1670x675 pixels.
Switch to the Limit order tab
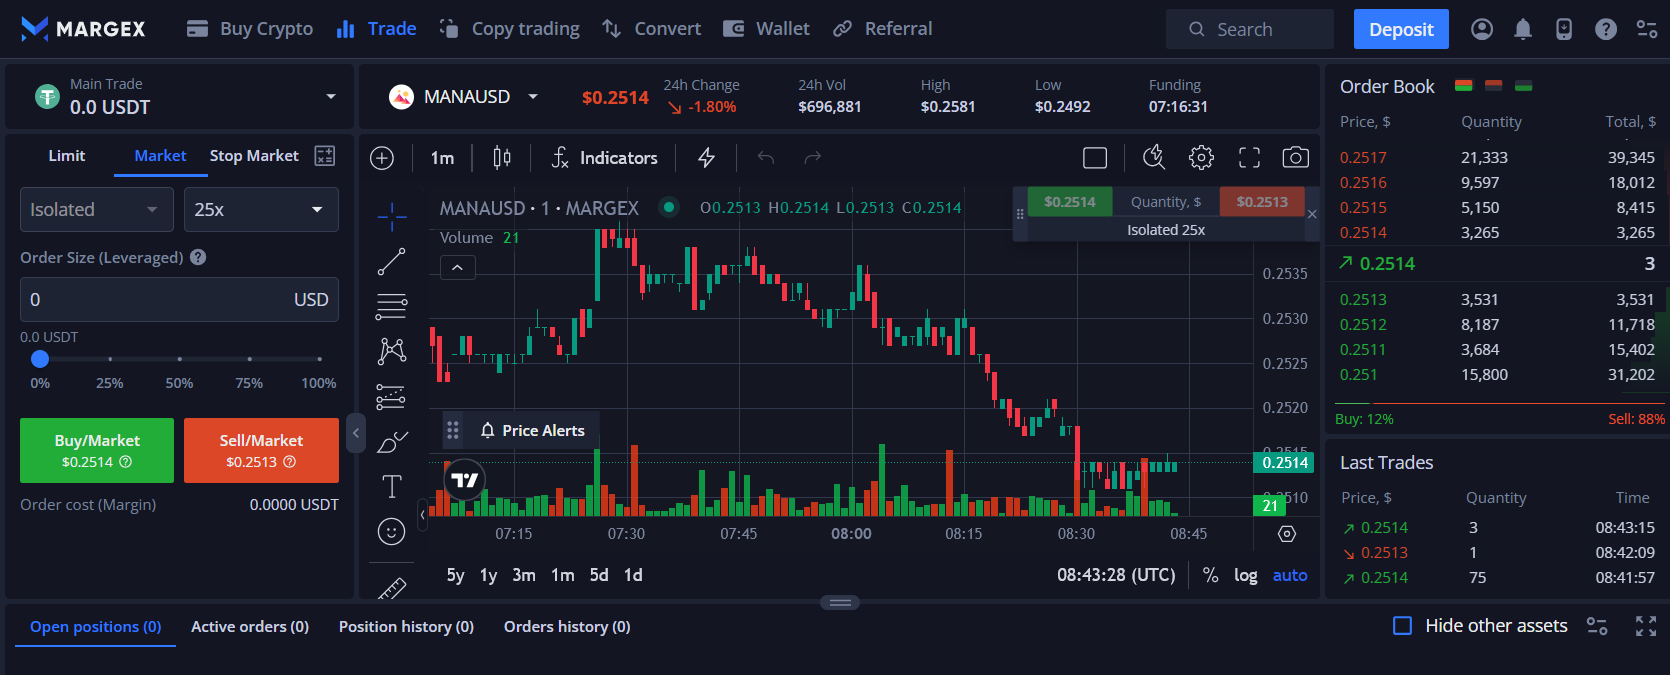(67, 156)
